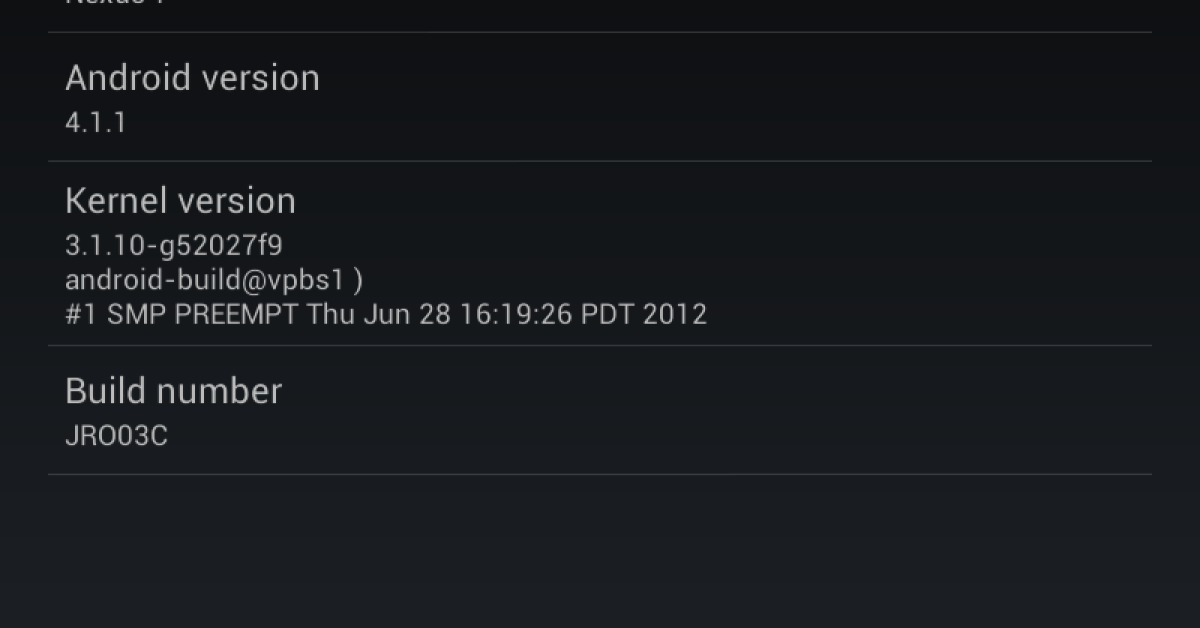Click the PDT 2012 text
This screenshot has width=1200, height=628.
click(x=644, y=314)
